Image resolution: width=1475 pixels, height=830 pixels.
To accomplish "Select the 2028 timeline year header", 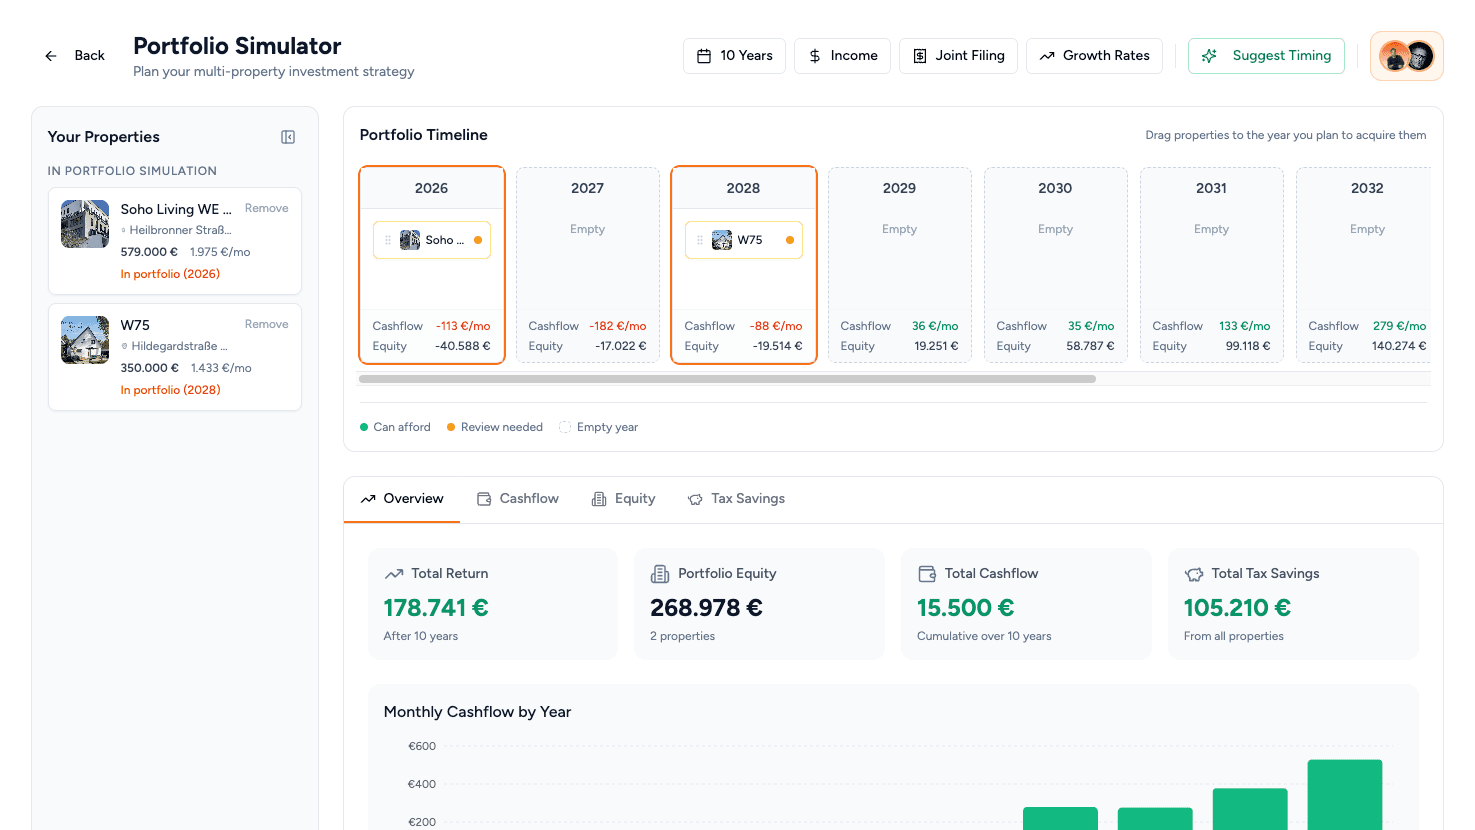I will coord(744,188).
